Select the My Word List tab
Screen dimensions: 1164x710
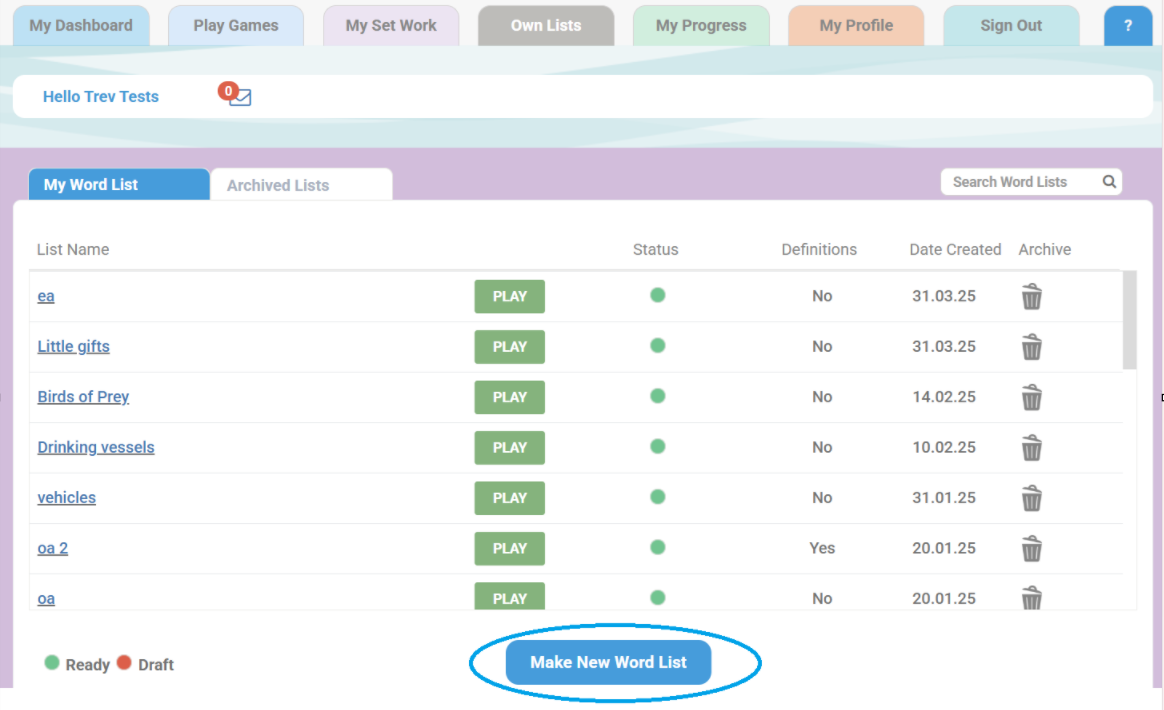pos(118,185)
